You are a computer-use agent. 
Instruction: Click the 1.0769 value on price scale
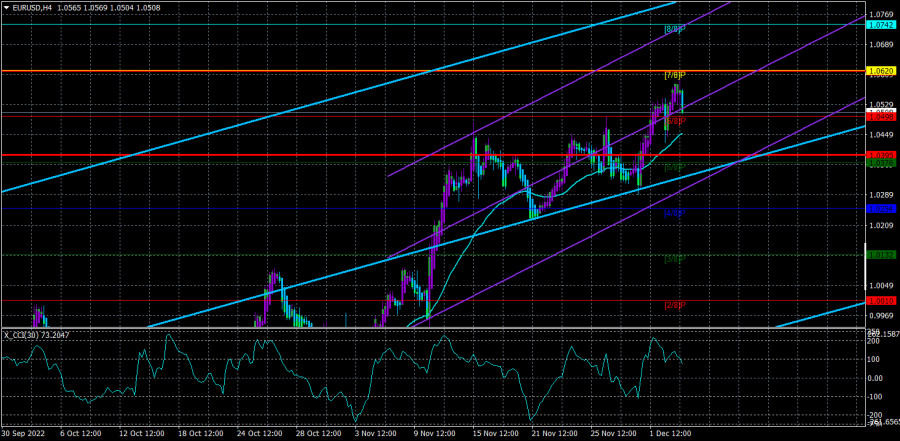point(881,14)
